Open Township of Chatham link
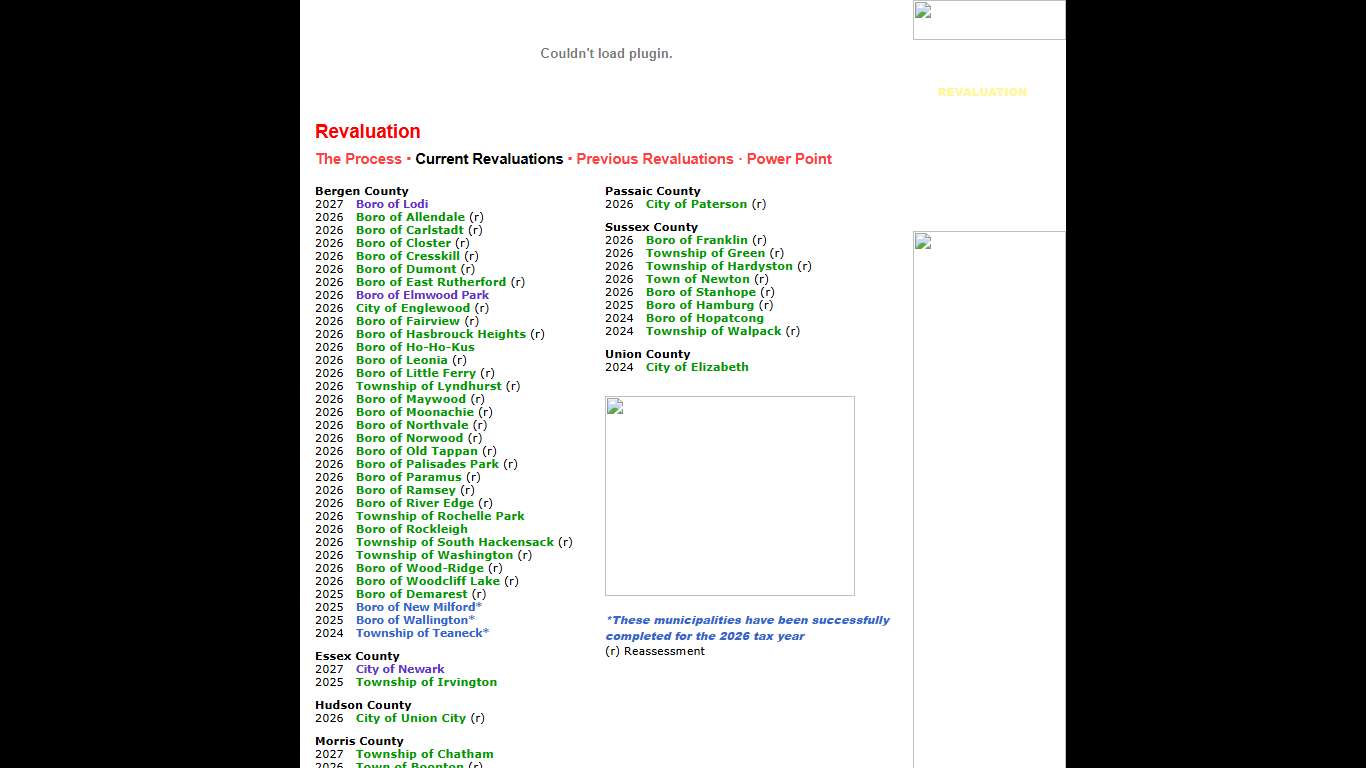The height and width of the screenshot is (768, 1366). tap(424, 754)
